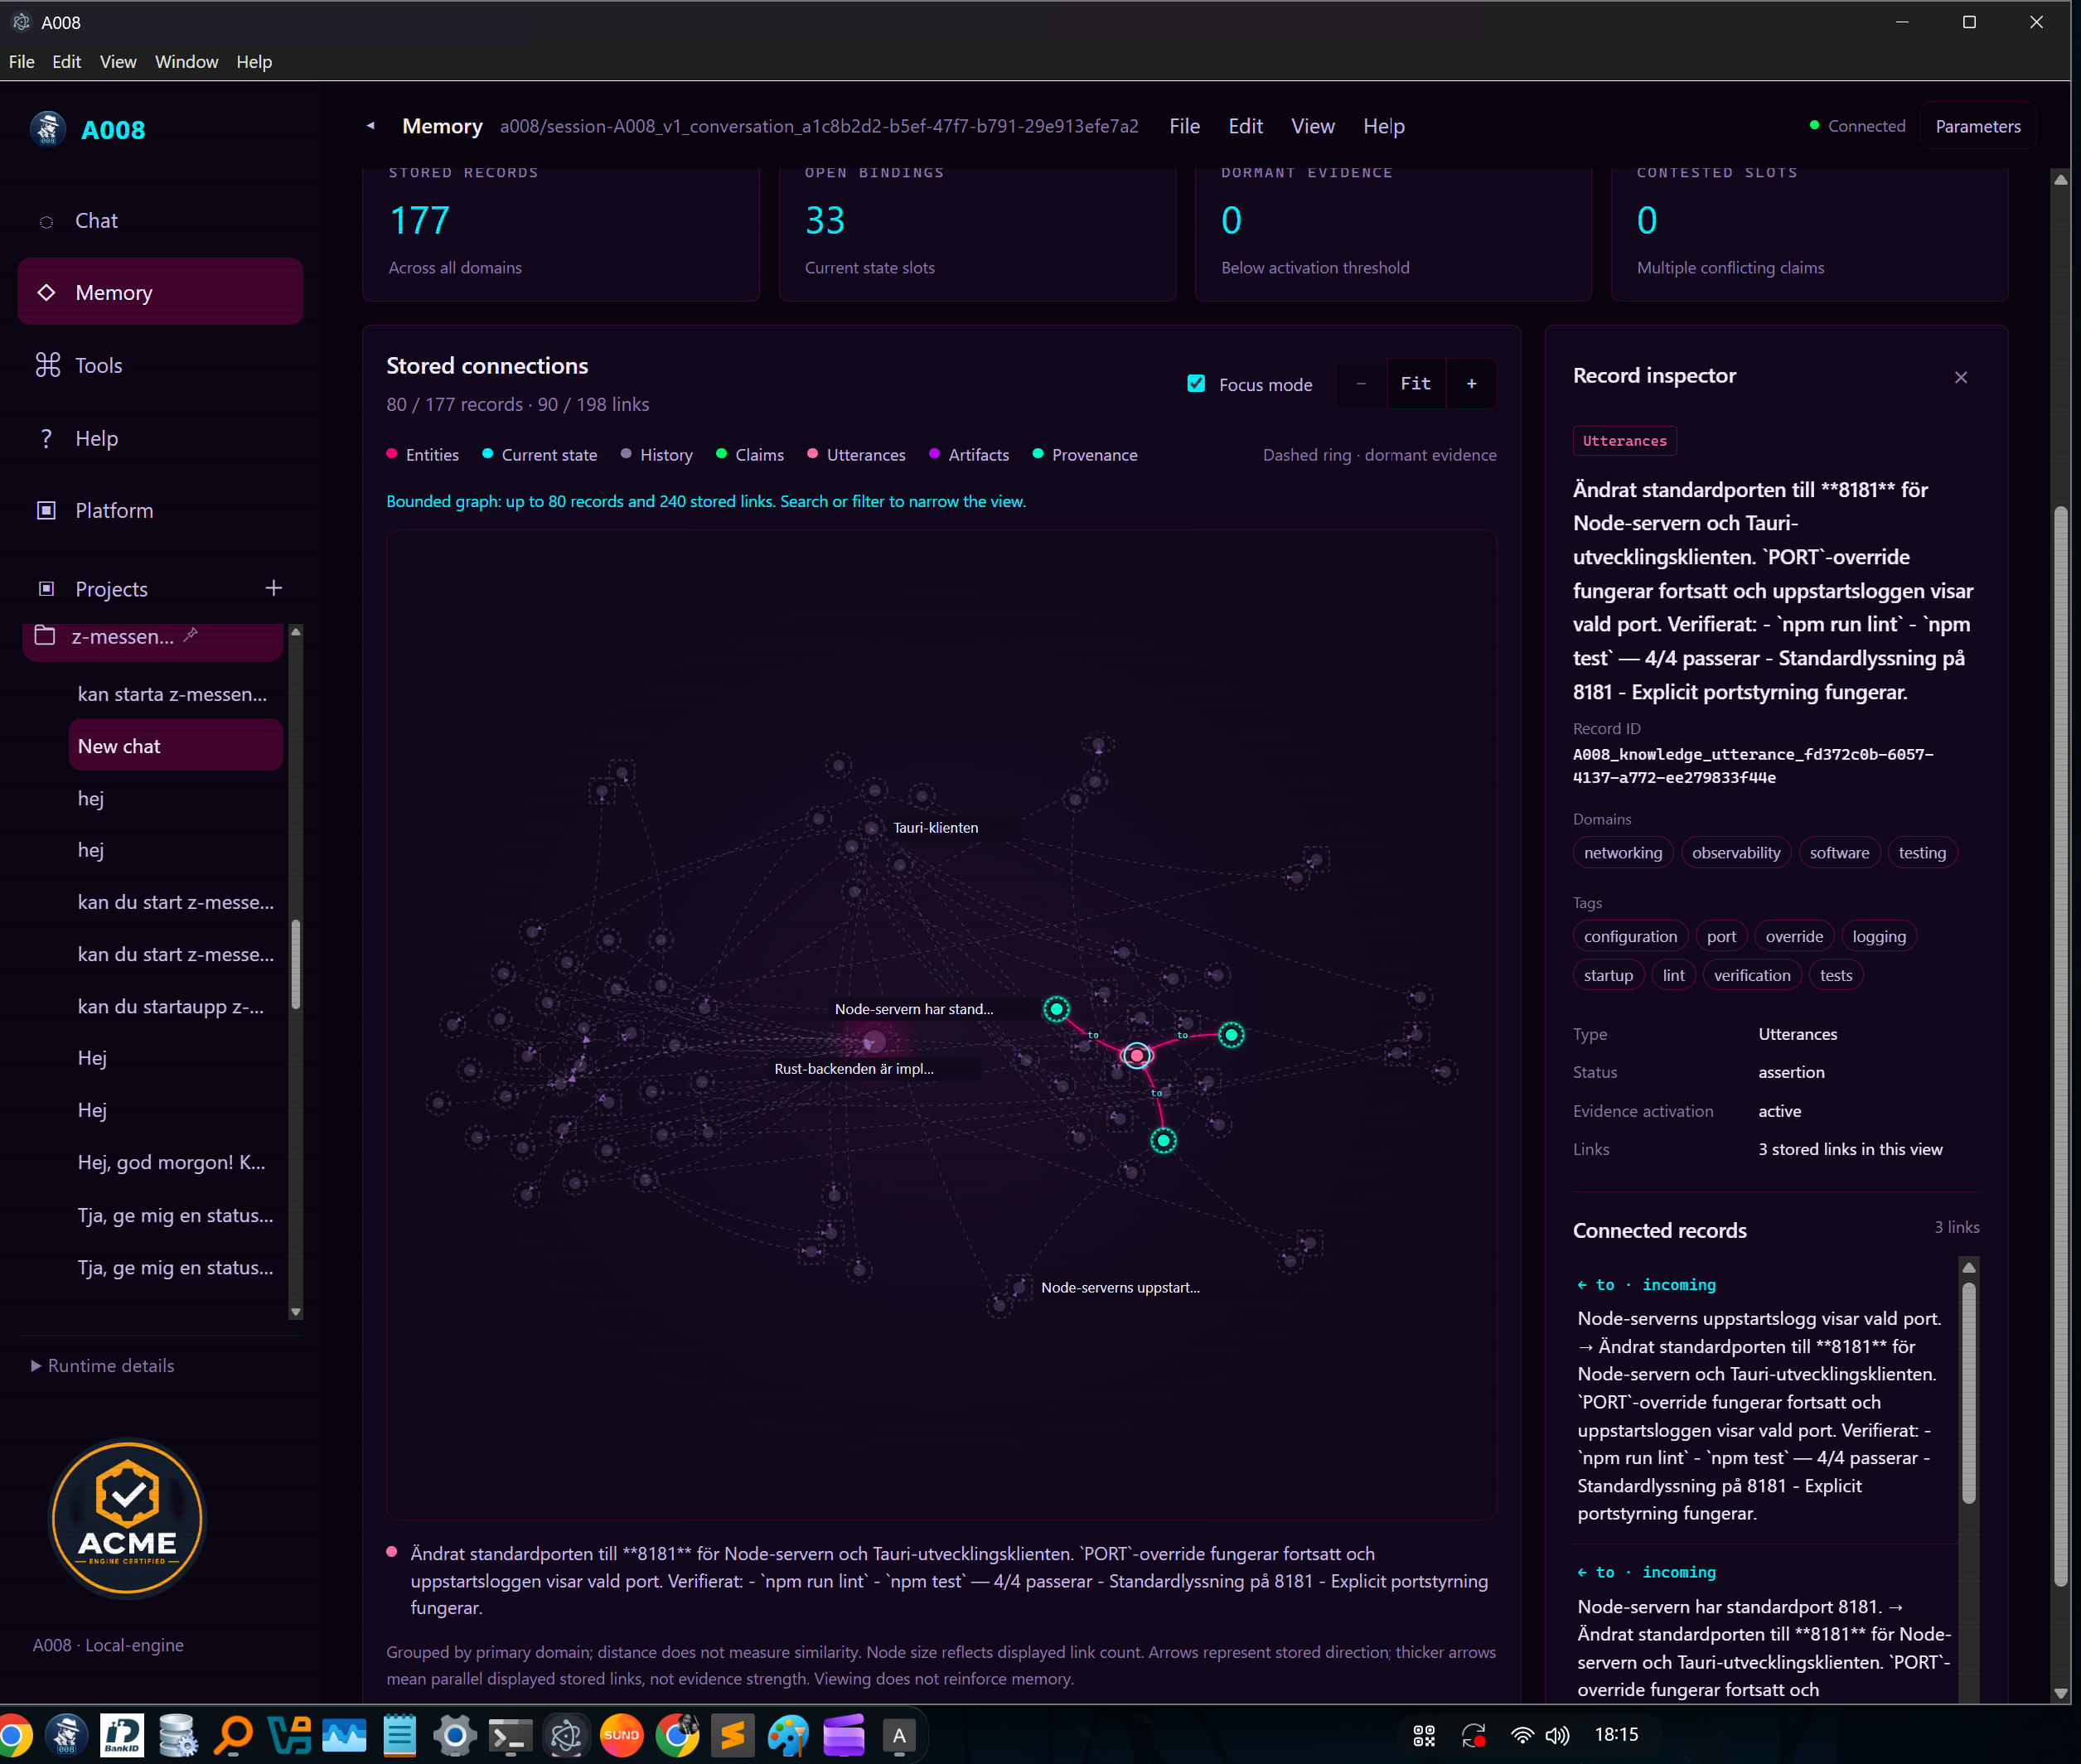Screen dimensions: 2081x1764
Task: Open 'Hej, god morgon! K...' conversation
Action: pos(176,1162)
